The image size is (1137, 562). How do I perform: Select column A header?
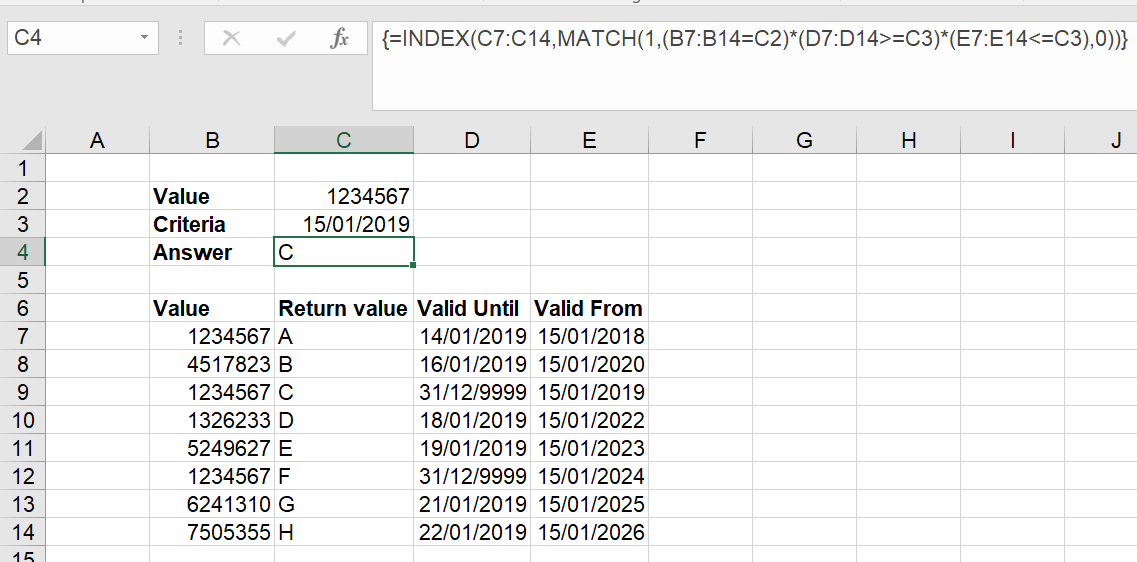point(98,140)
